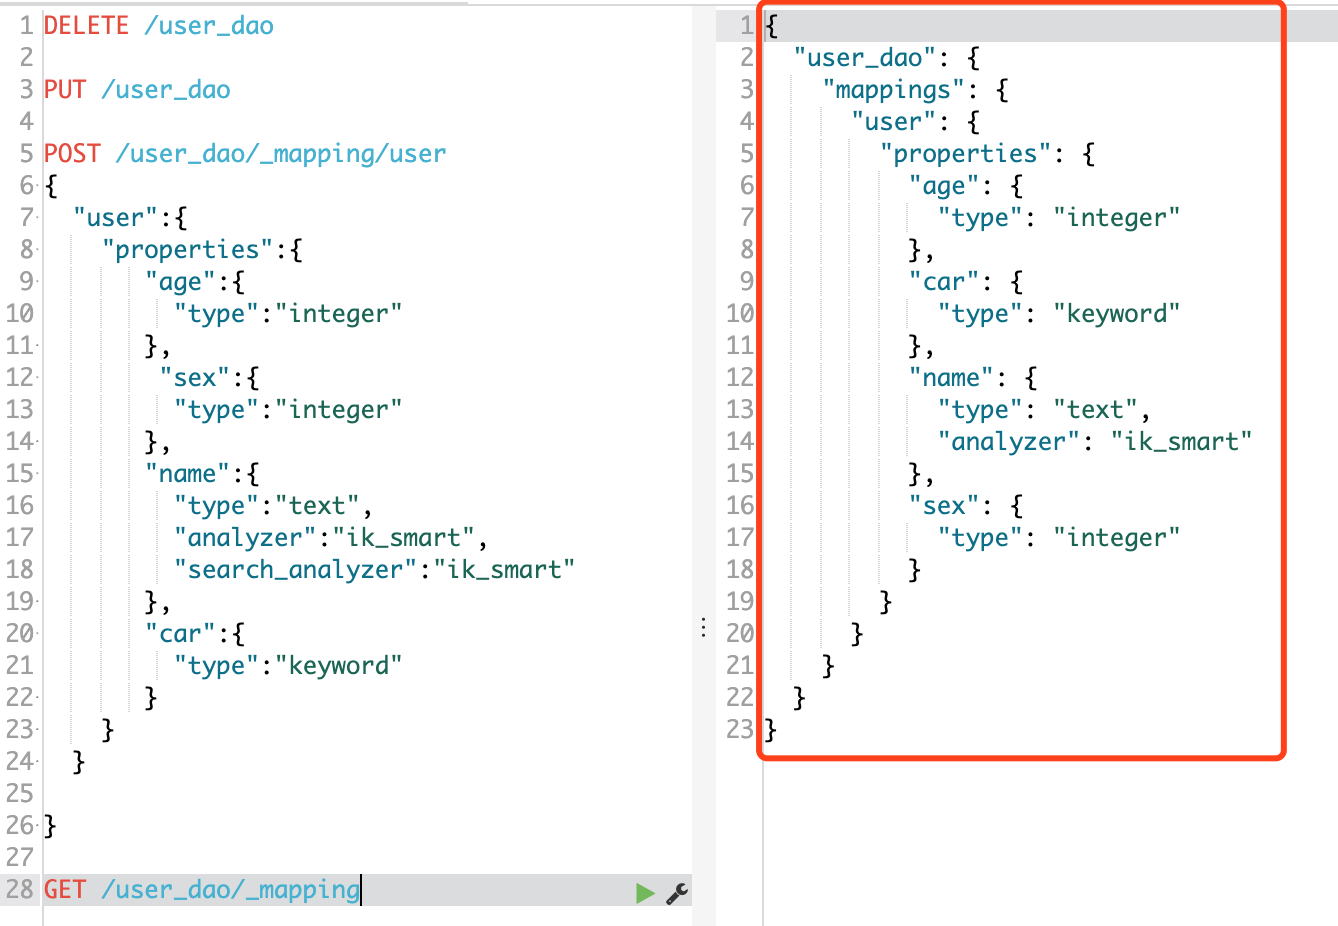Click the "properties":{ line in request editor
The height and width of the screenshot is (926, 1338).
(x=202, y=250)
